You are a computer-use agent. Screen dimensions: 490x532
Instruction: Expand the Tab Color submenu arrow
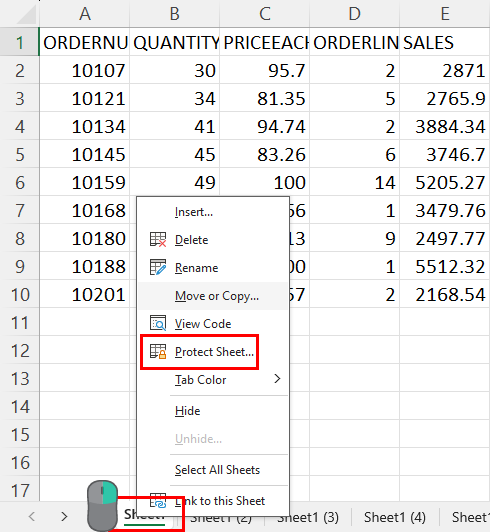click(277, 379)
